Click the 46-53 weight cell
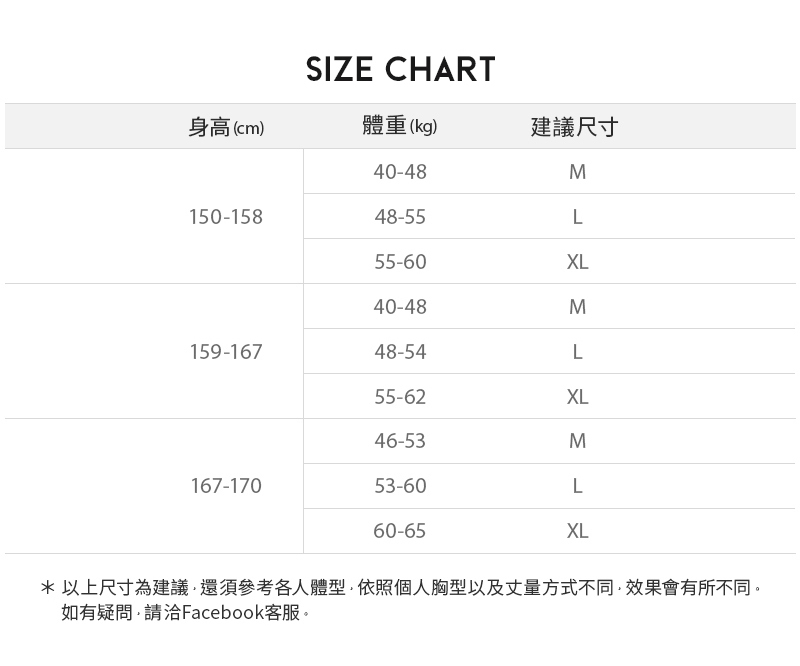Viewport: 800px width, 666px height. (400, 441)
